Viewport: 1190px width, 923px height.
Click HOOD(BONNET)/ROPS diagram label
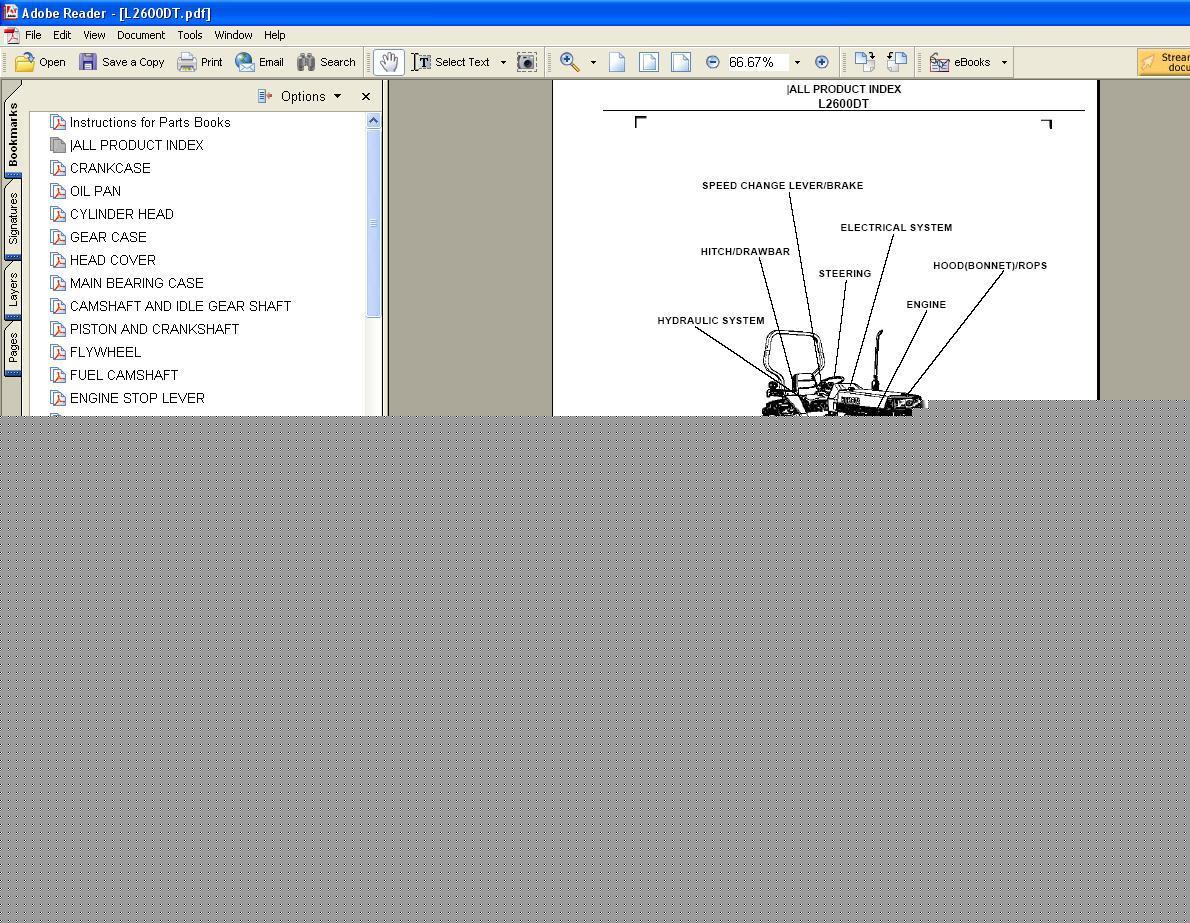(990, 266)
